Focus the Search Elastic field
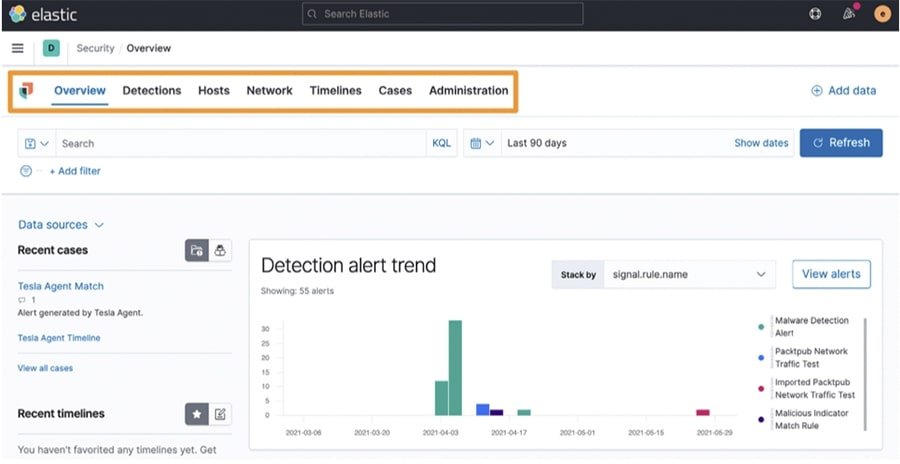The image size is (900, 464). coord(442,14)
